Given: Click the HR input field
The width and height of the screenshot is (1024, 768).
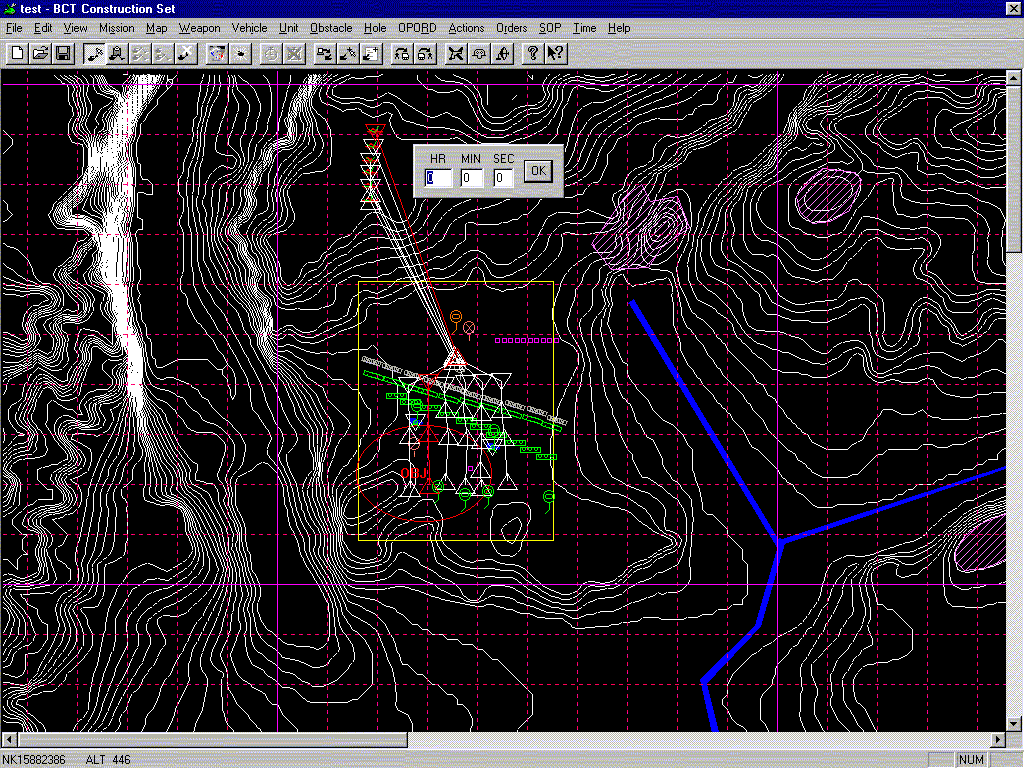Looking at the screenshot, I should pos(438,178).
